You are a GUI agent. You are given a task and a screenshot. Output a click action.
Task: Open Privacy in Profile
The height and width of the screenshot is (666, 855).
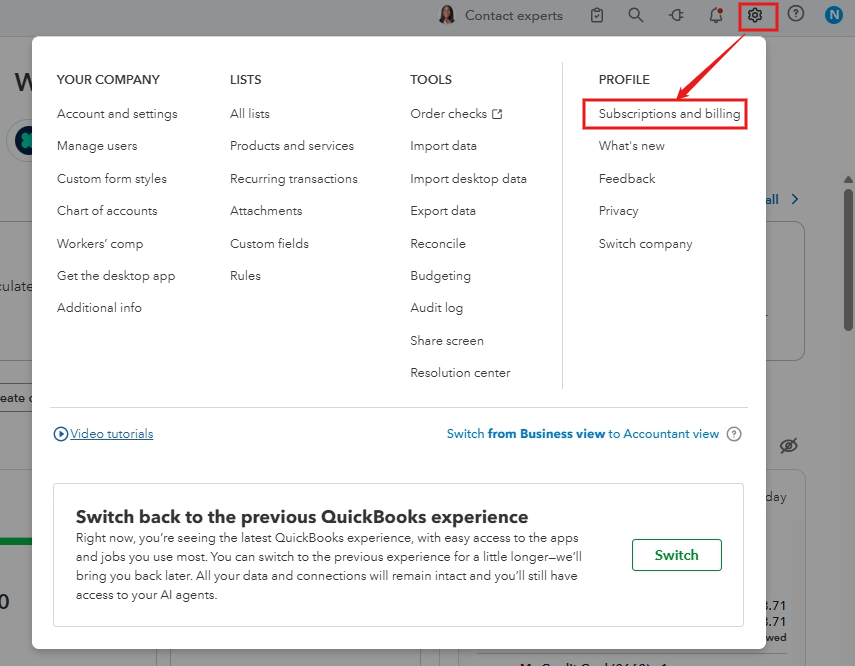point(618,211)
